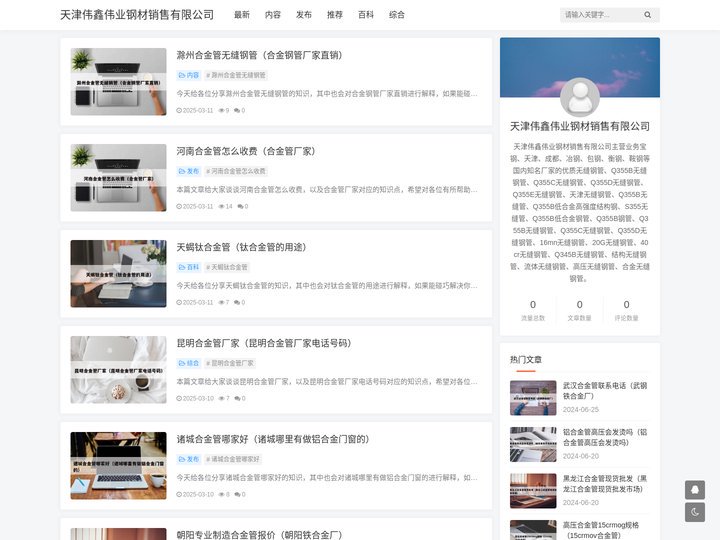
Task: Open hot article 武汉合金管联系电话
Action: pos(605,391)
